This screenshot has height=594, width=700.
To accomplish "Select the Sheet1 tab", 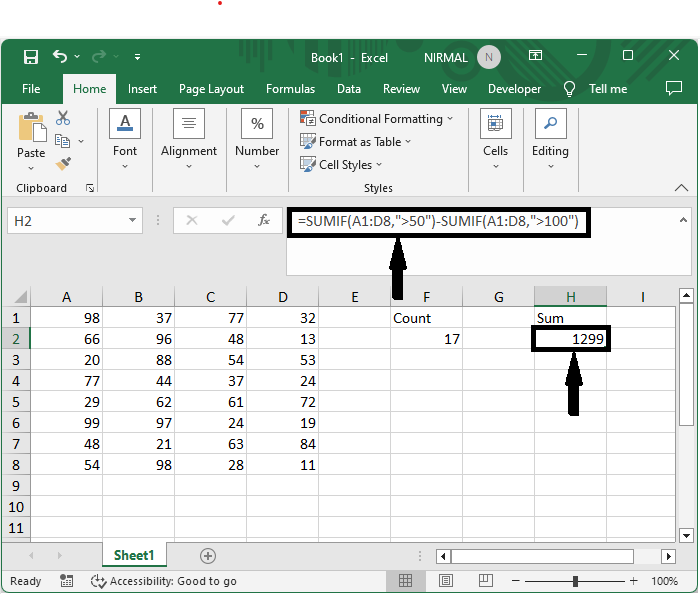I will pyautogui.click(x=134, y=555).
